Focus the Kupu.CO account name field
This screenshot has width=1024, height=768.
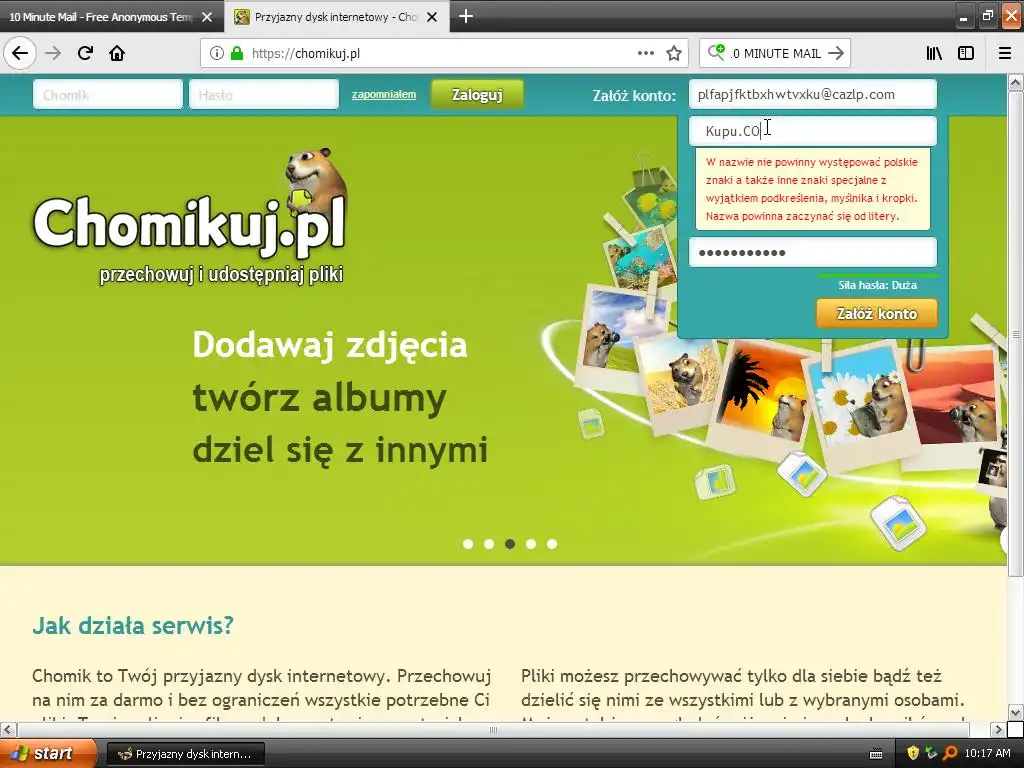812,131
